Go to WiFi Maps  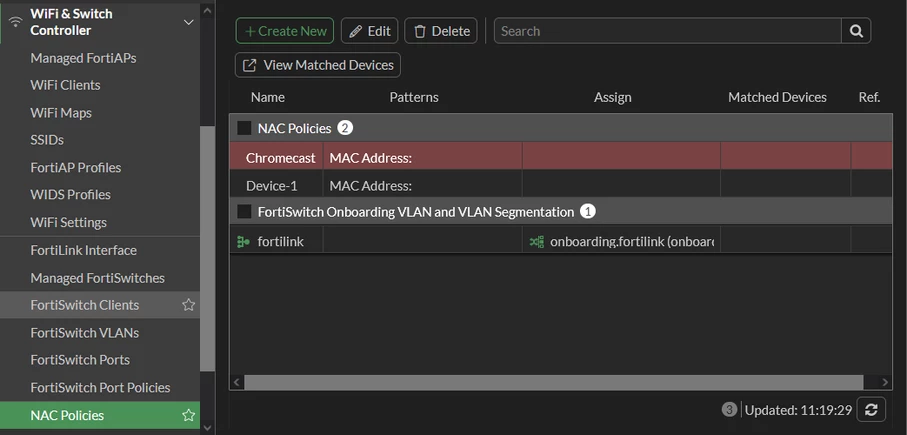(61, 113)
